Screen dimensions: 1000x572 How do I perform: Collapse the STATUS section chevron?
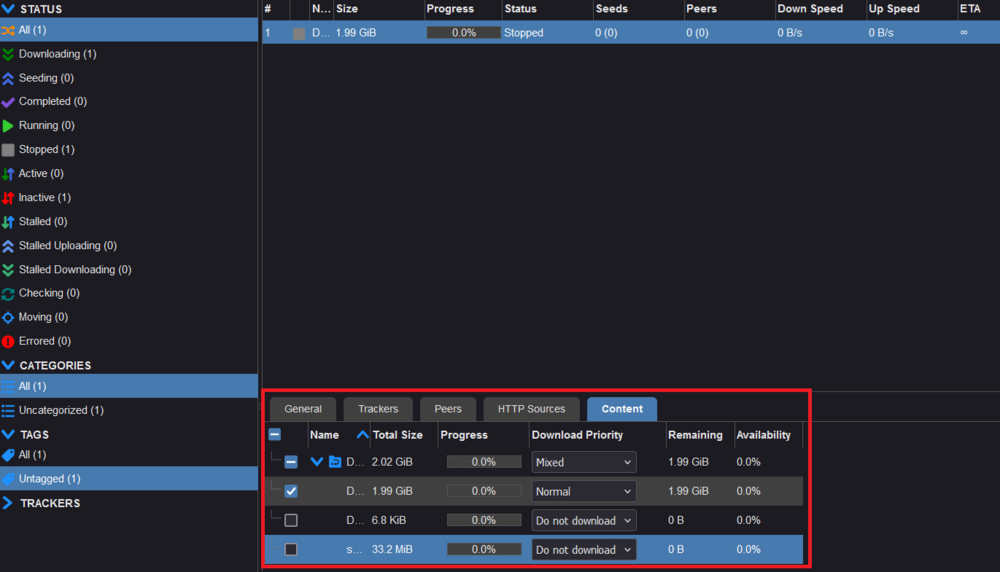point(8,9)
